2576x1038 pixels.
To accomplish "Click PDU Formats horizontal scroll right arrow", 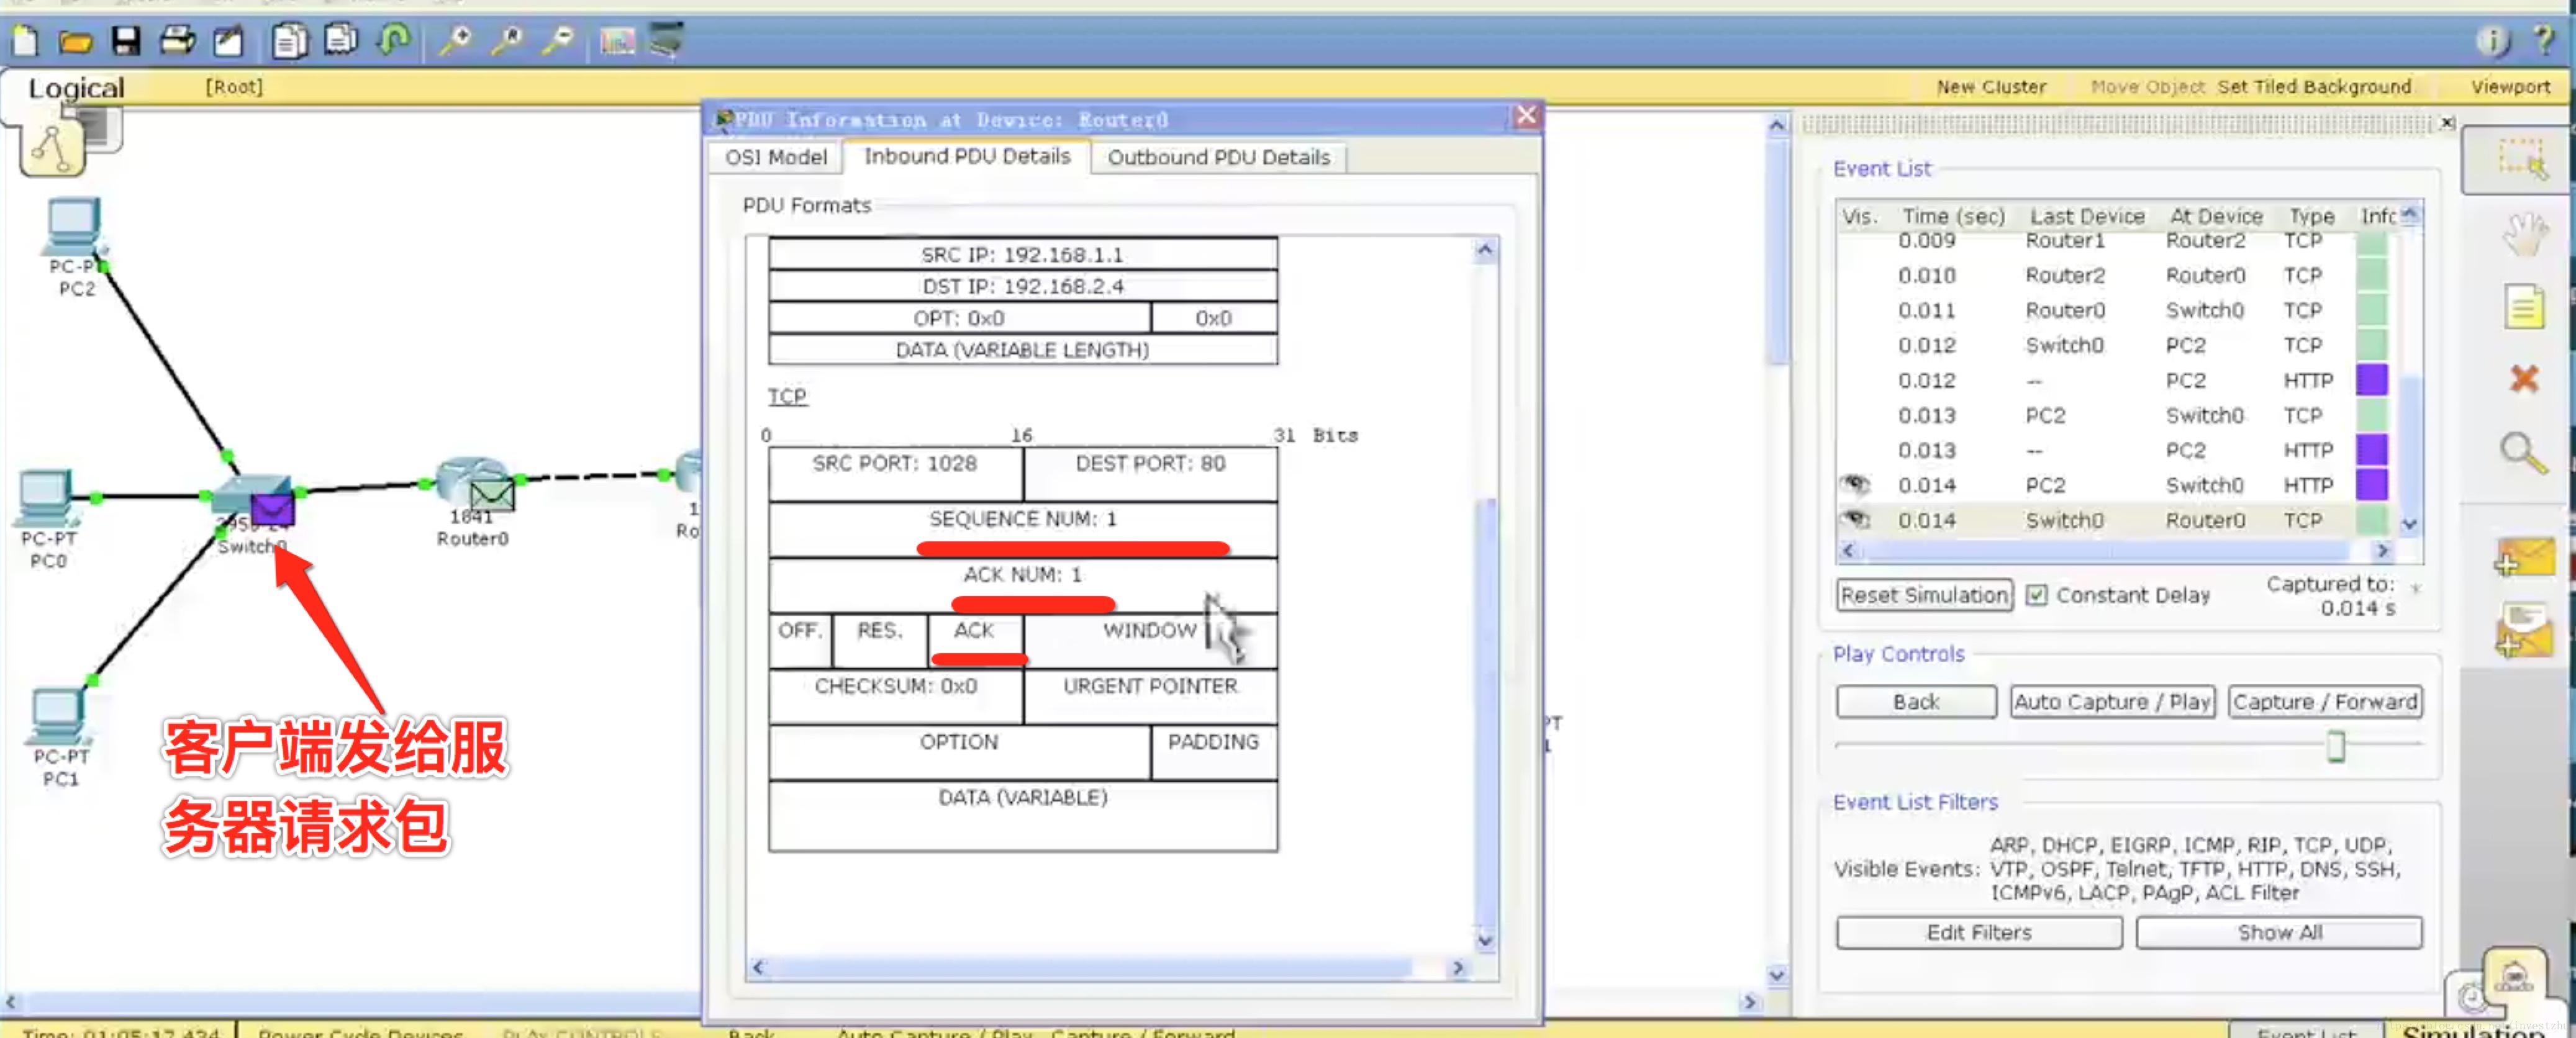I will click(1458, 967).
